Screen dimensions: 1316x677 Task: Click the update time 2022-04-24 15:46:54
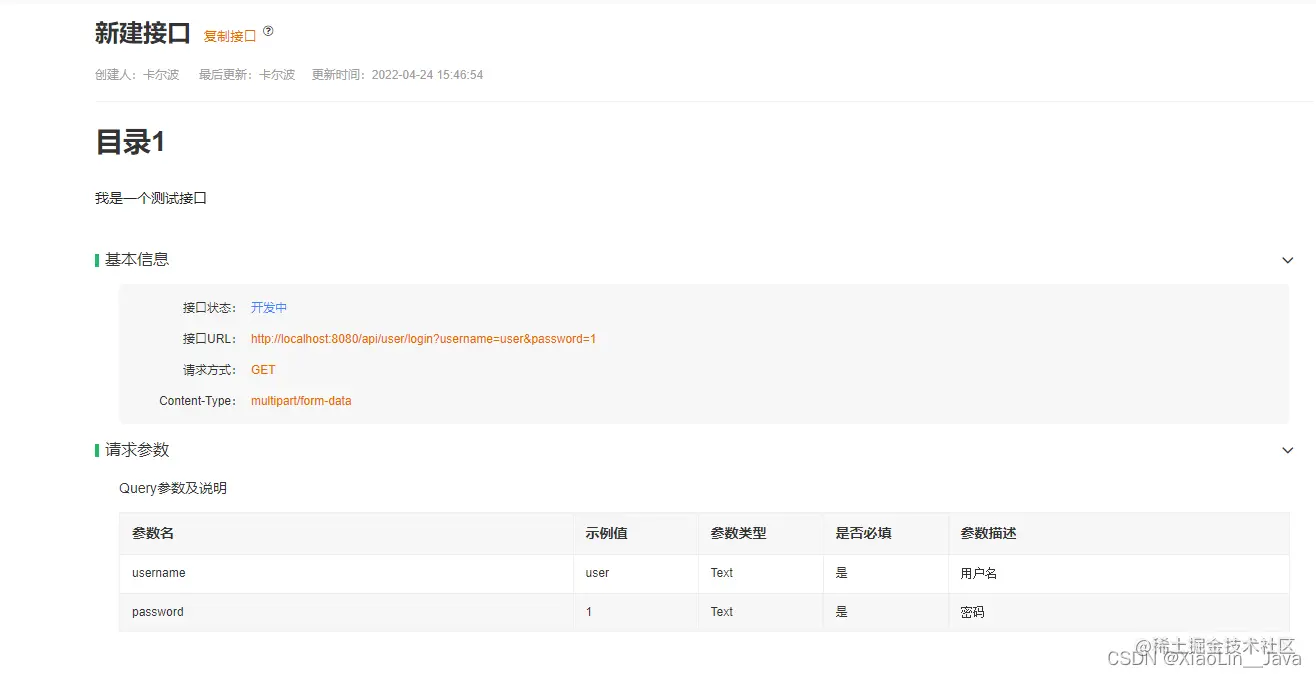pos(428,75)
